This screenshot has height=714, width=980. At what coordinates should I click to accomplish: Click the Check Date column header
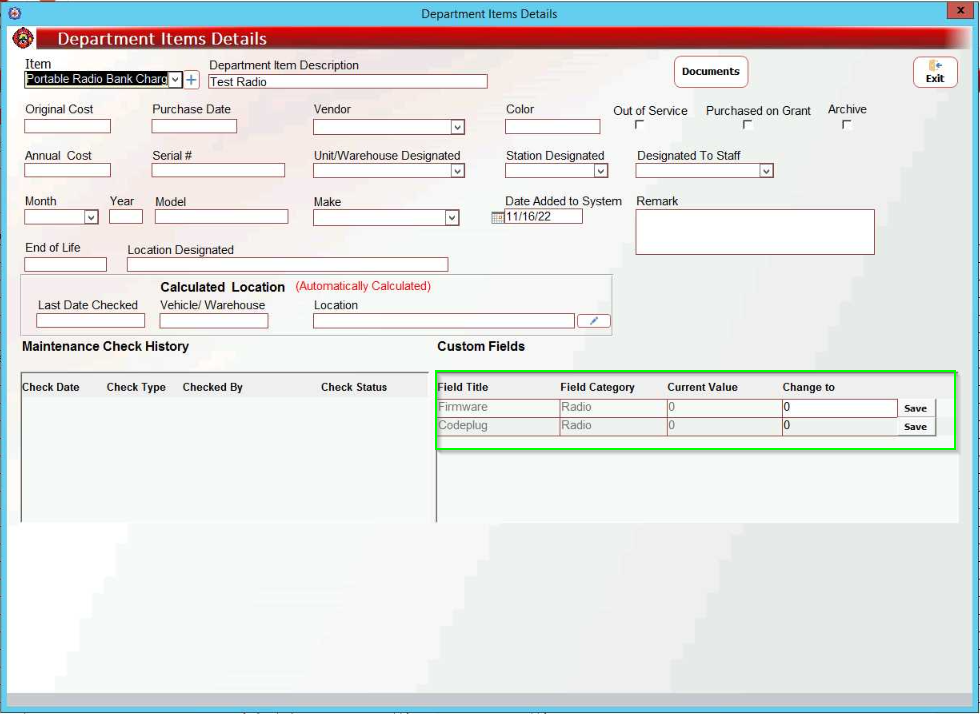coord(51,387)
